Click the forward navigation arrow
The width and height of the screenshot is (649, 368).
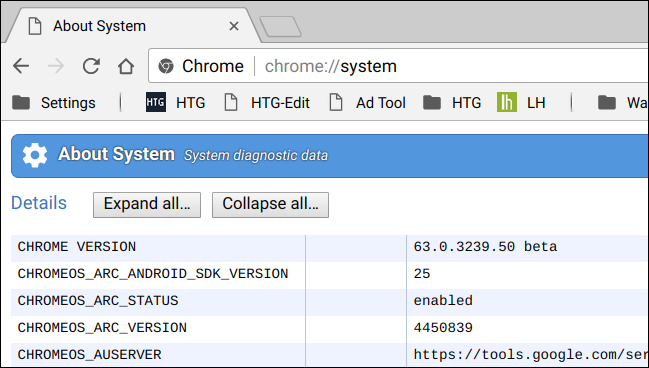click(x=56, y=66)
